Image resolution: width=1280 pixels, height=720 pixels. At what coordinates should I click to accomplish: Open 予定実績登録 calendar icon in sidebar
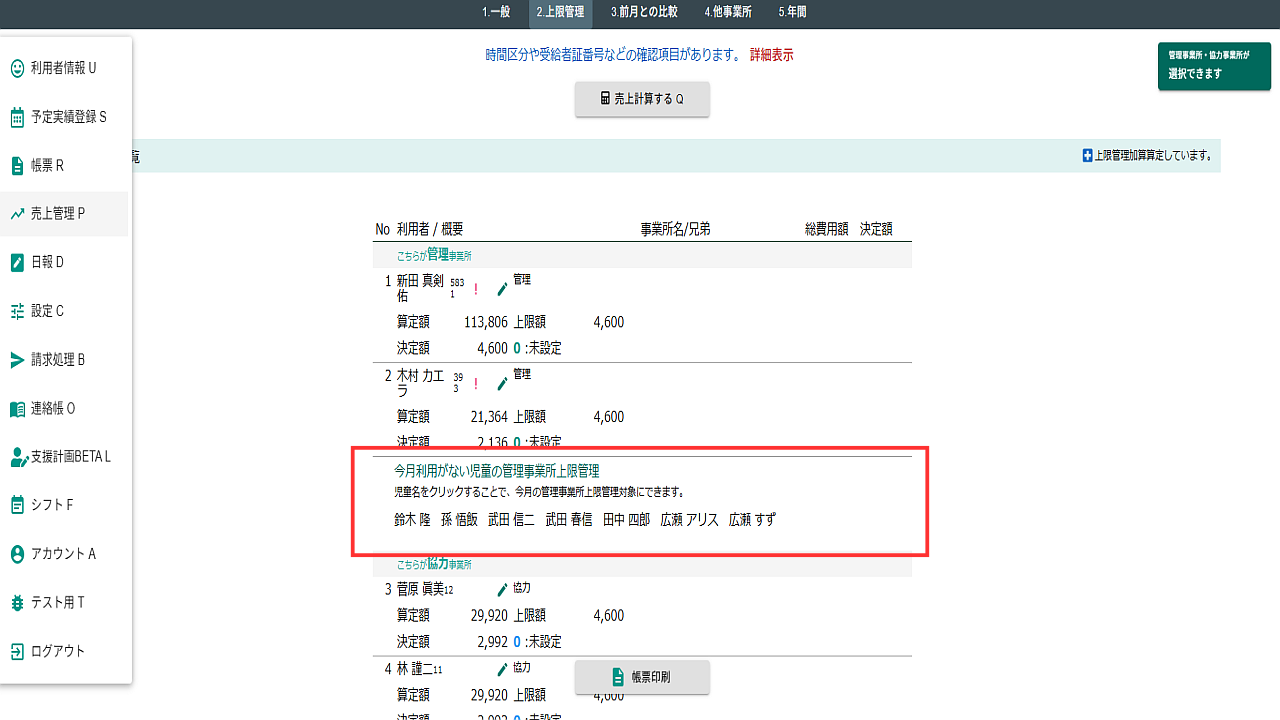(17, 117)
